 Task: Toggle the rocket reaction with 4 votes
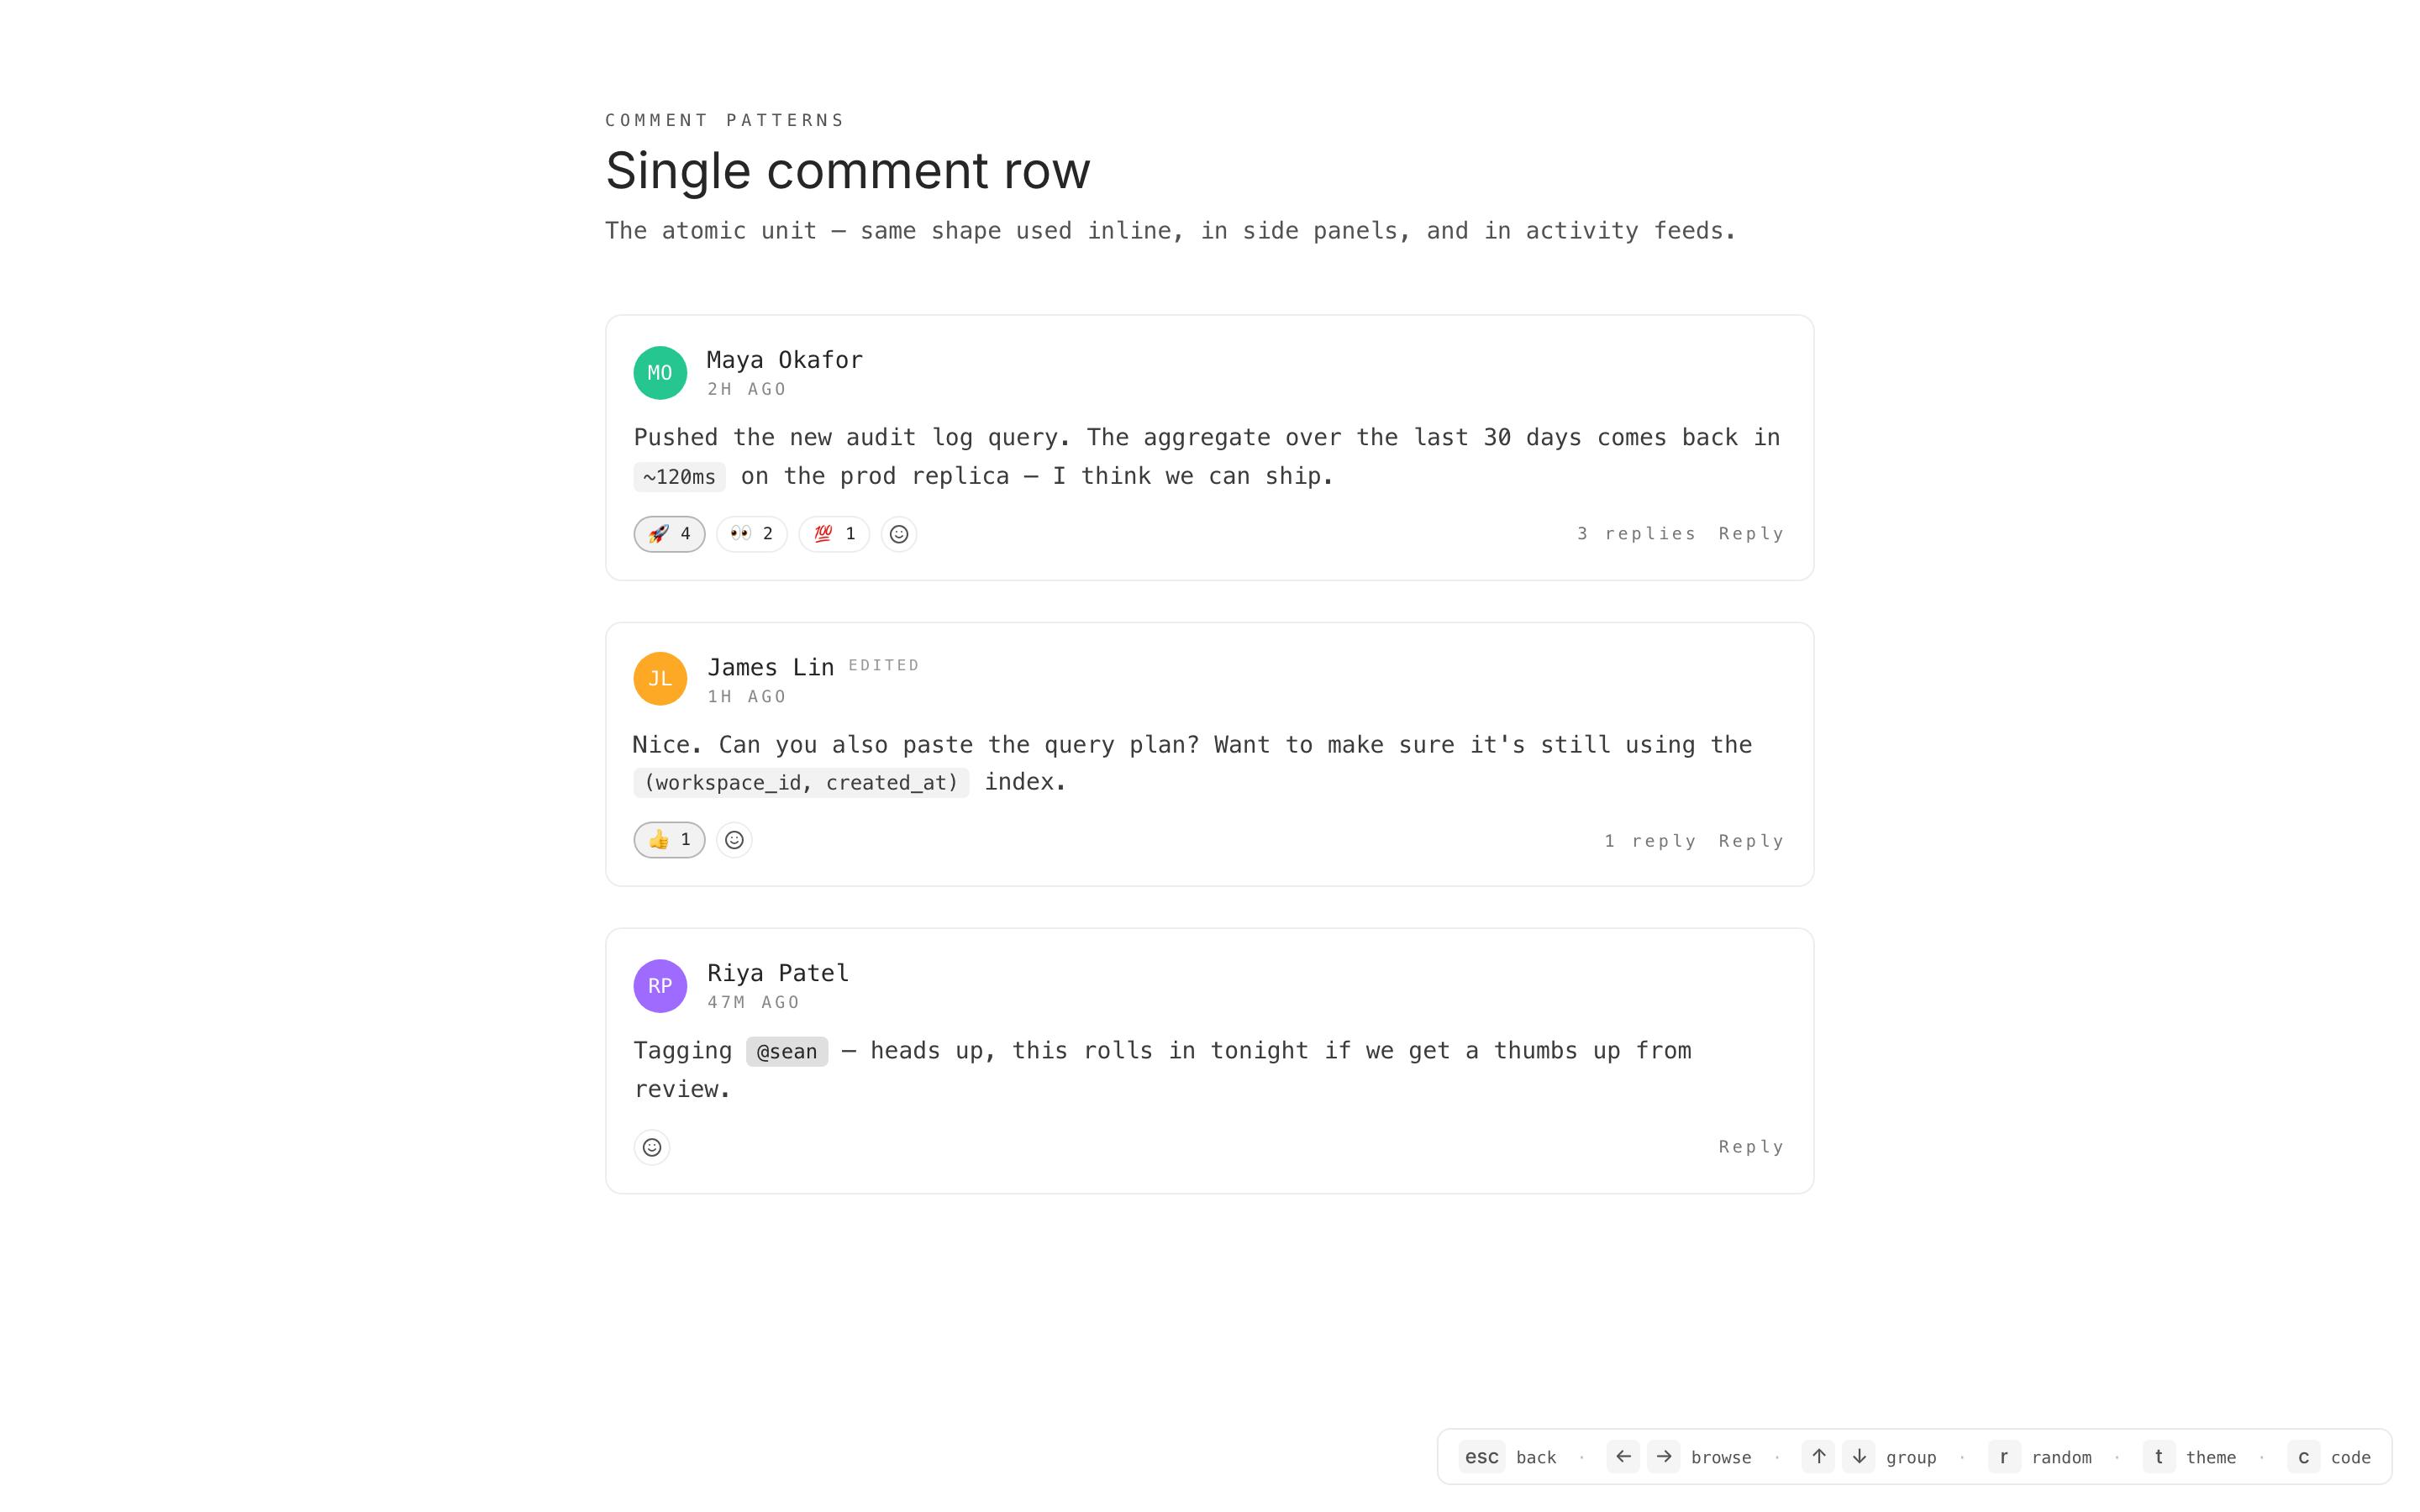pyautogui.click(x=669, y=534)
